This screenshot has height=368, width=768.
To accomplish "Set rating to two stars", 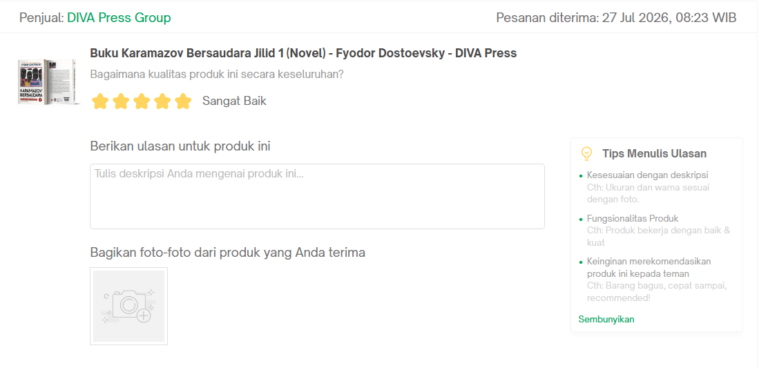I will point(121,101).
